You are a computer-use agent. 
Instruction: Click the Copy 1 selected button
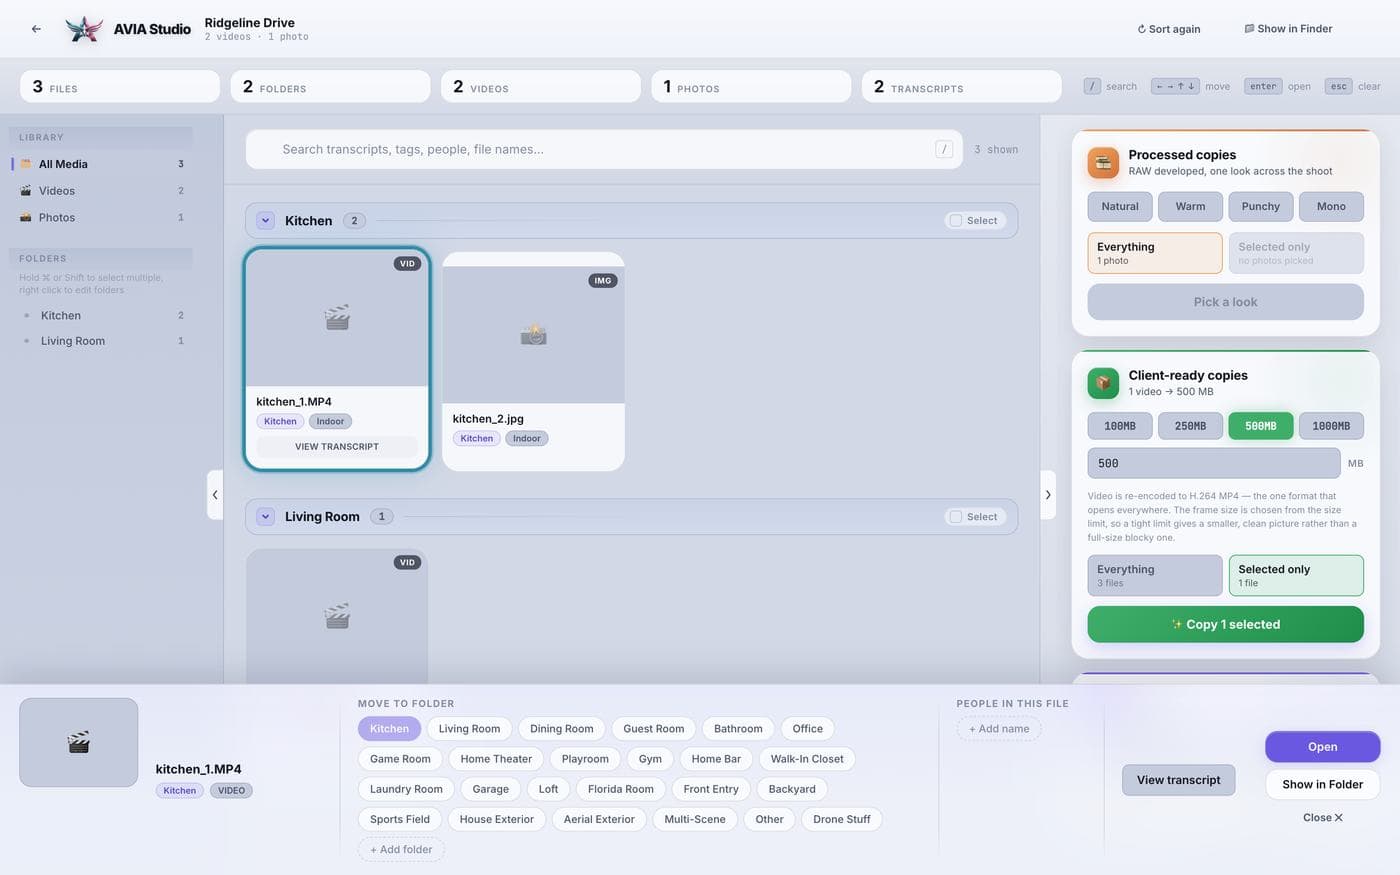(x=1226, y=624)
